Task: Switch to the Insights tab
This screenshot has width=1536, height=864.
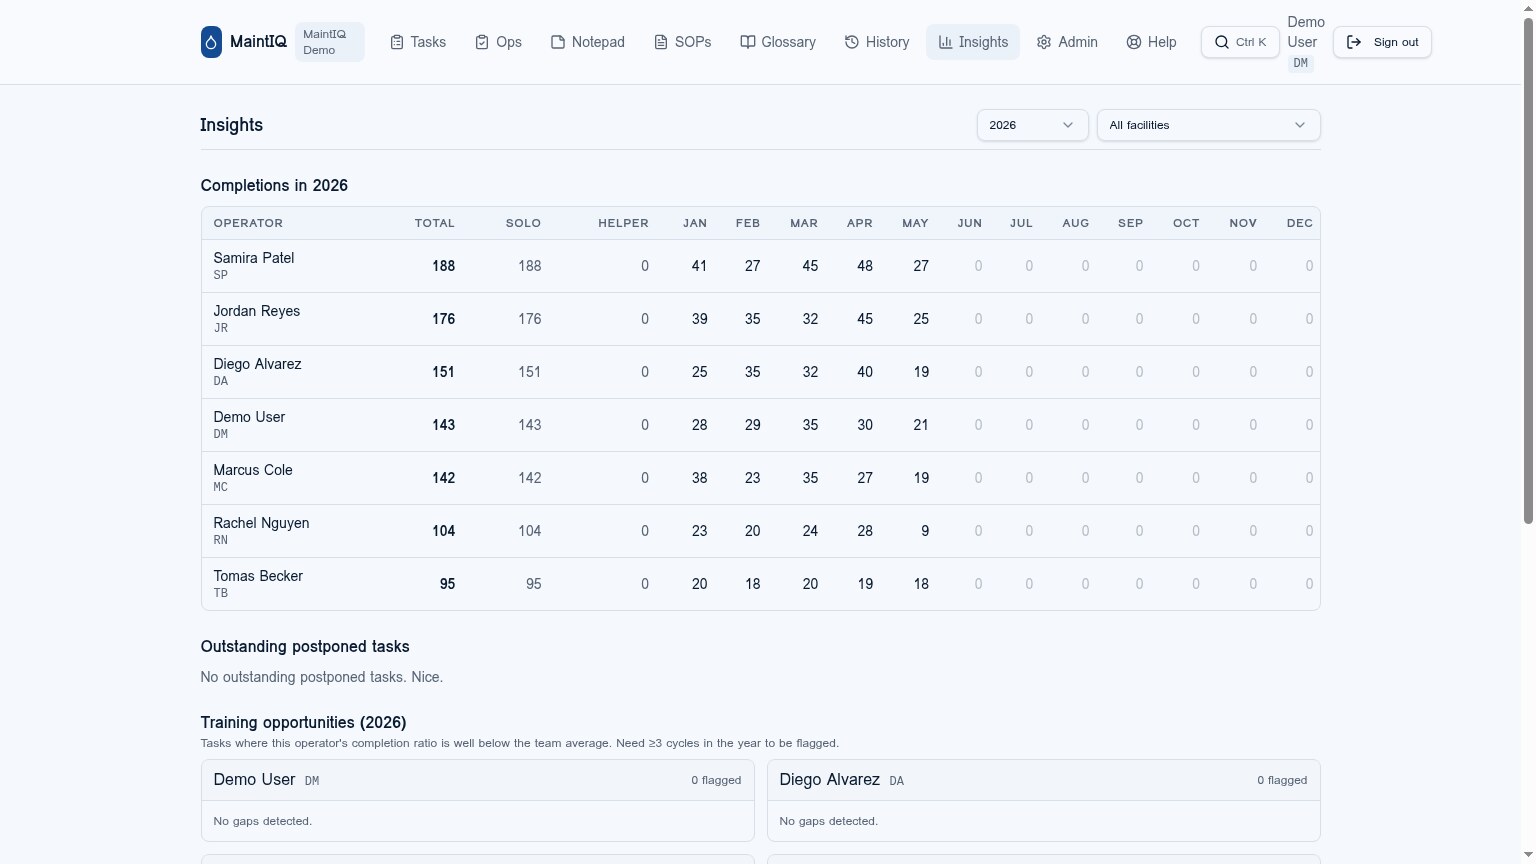Action: [973, 42]
